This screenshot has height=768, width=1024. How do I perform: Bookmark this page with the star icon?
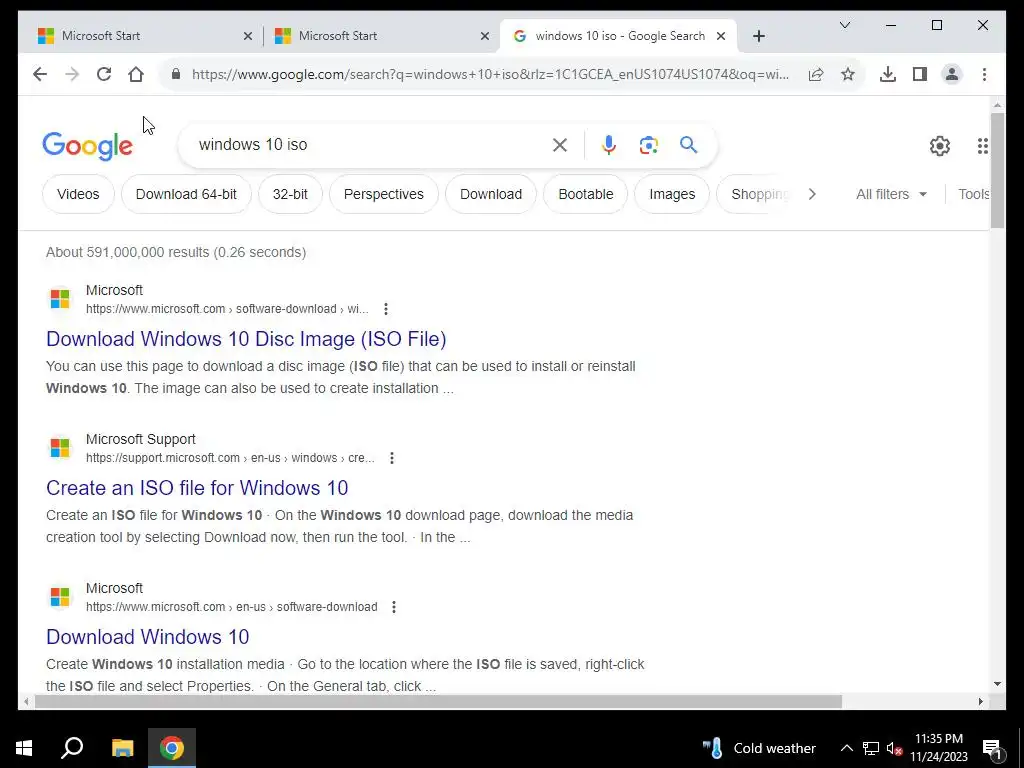coord(848,74)
